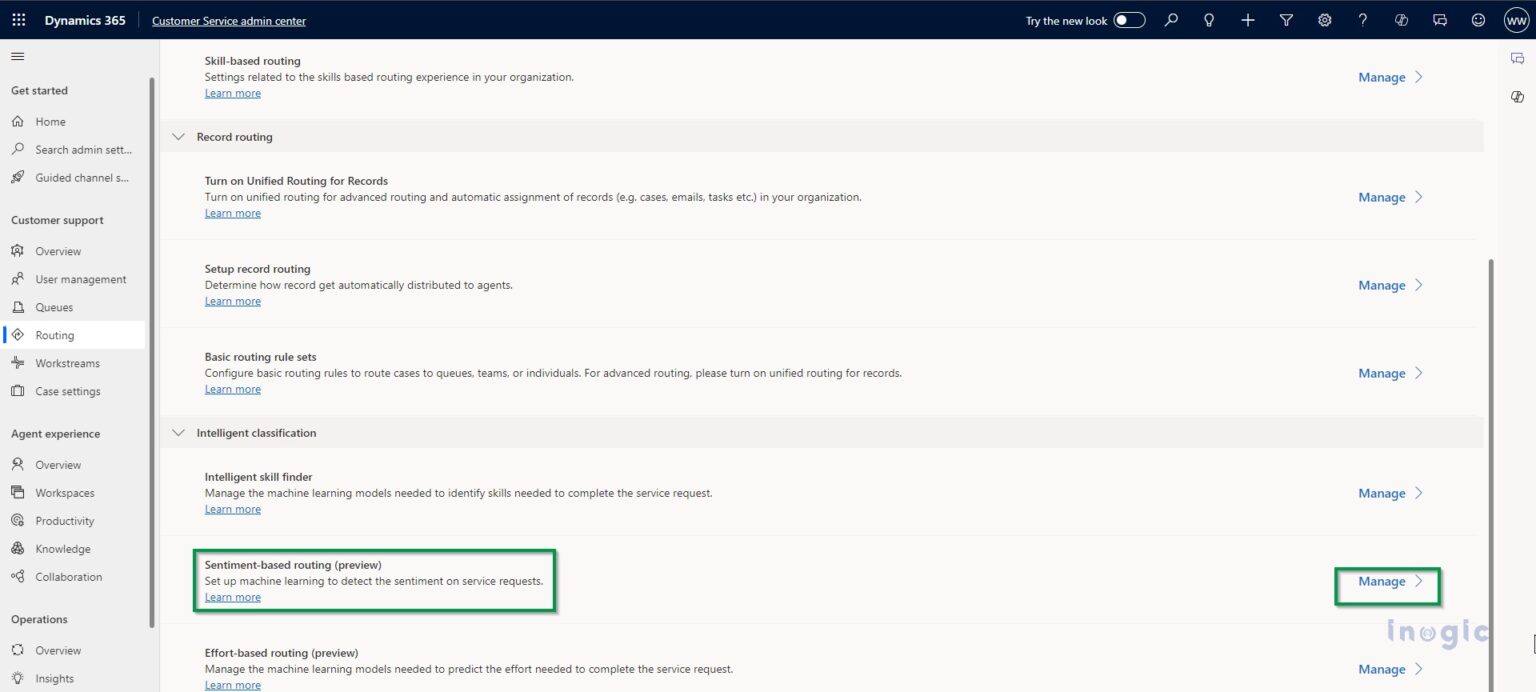Open Learn more under Skill-based routing
The height and width of the screenshot is (692, 1536).
coord(232,92)
